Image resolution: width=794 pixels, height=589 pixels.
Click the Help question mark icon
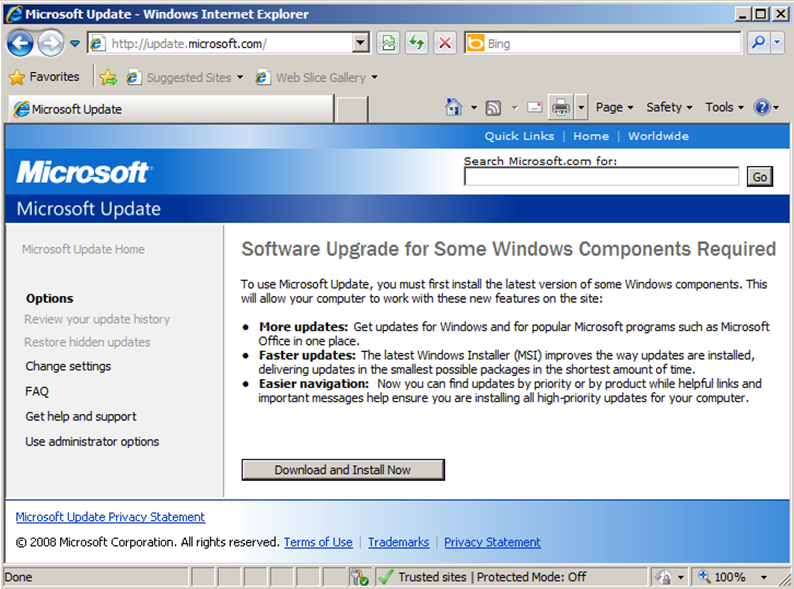(x=762, y=107)
